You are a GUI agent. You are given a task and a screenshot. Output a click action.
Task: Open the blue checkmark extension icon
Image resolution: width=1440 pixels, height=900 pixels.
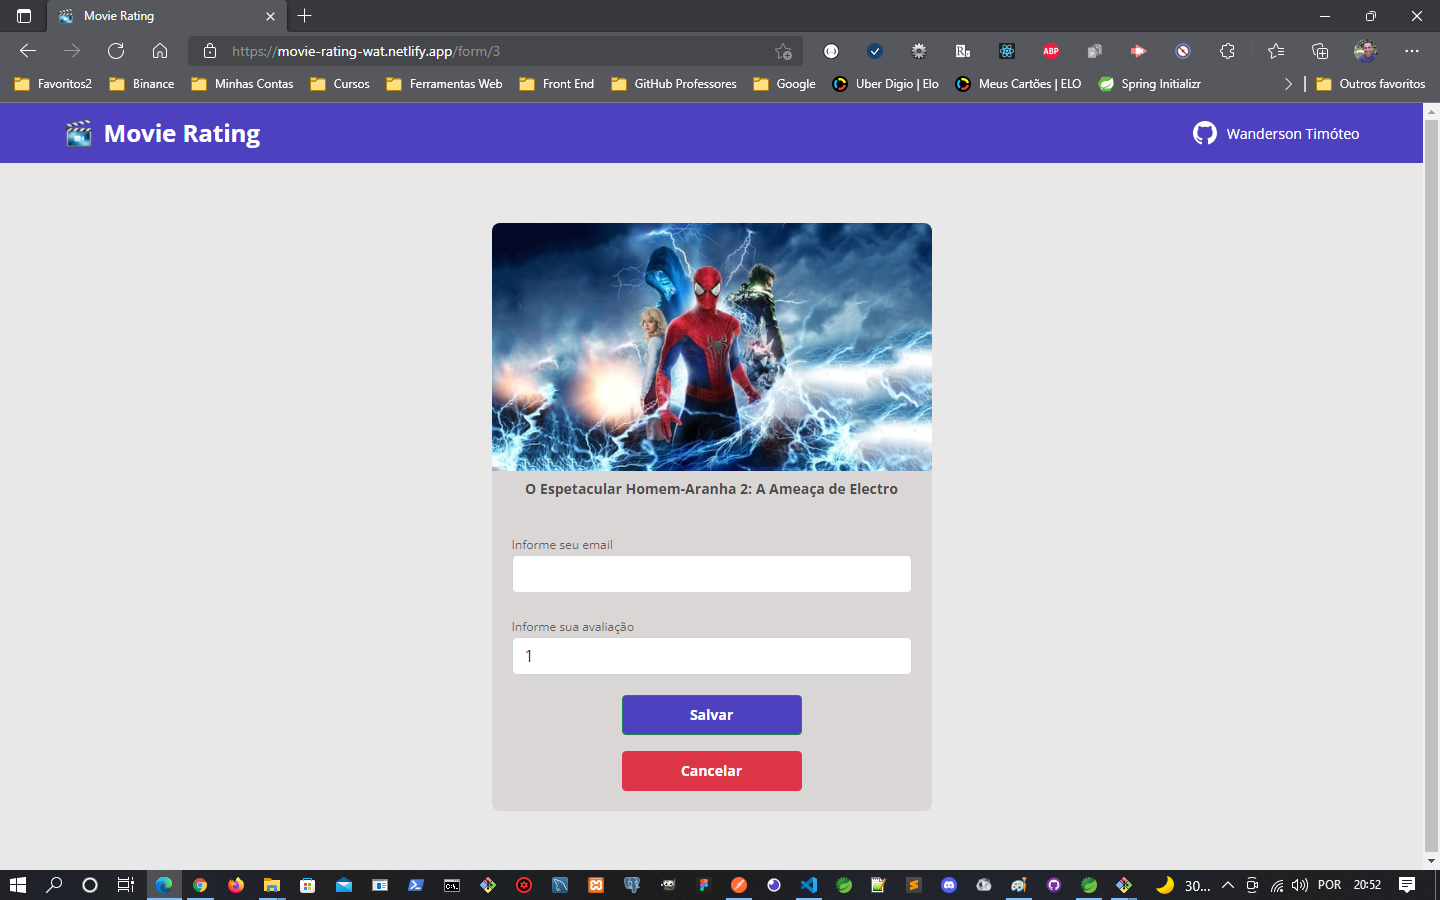click(875, 51)
